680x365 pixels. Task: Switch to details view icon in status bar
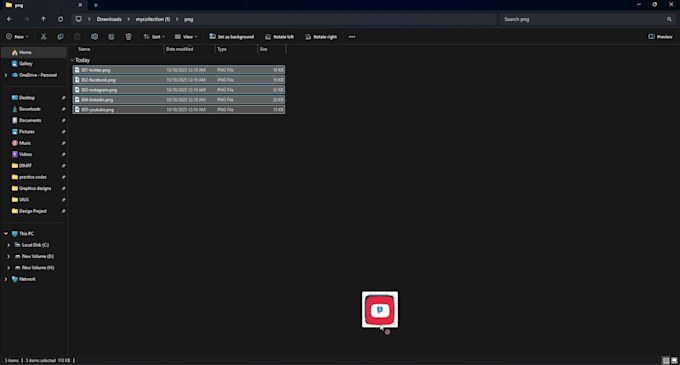pos(666,360)
